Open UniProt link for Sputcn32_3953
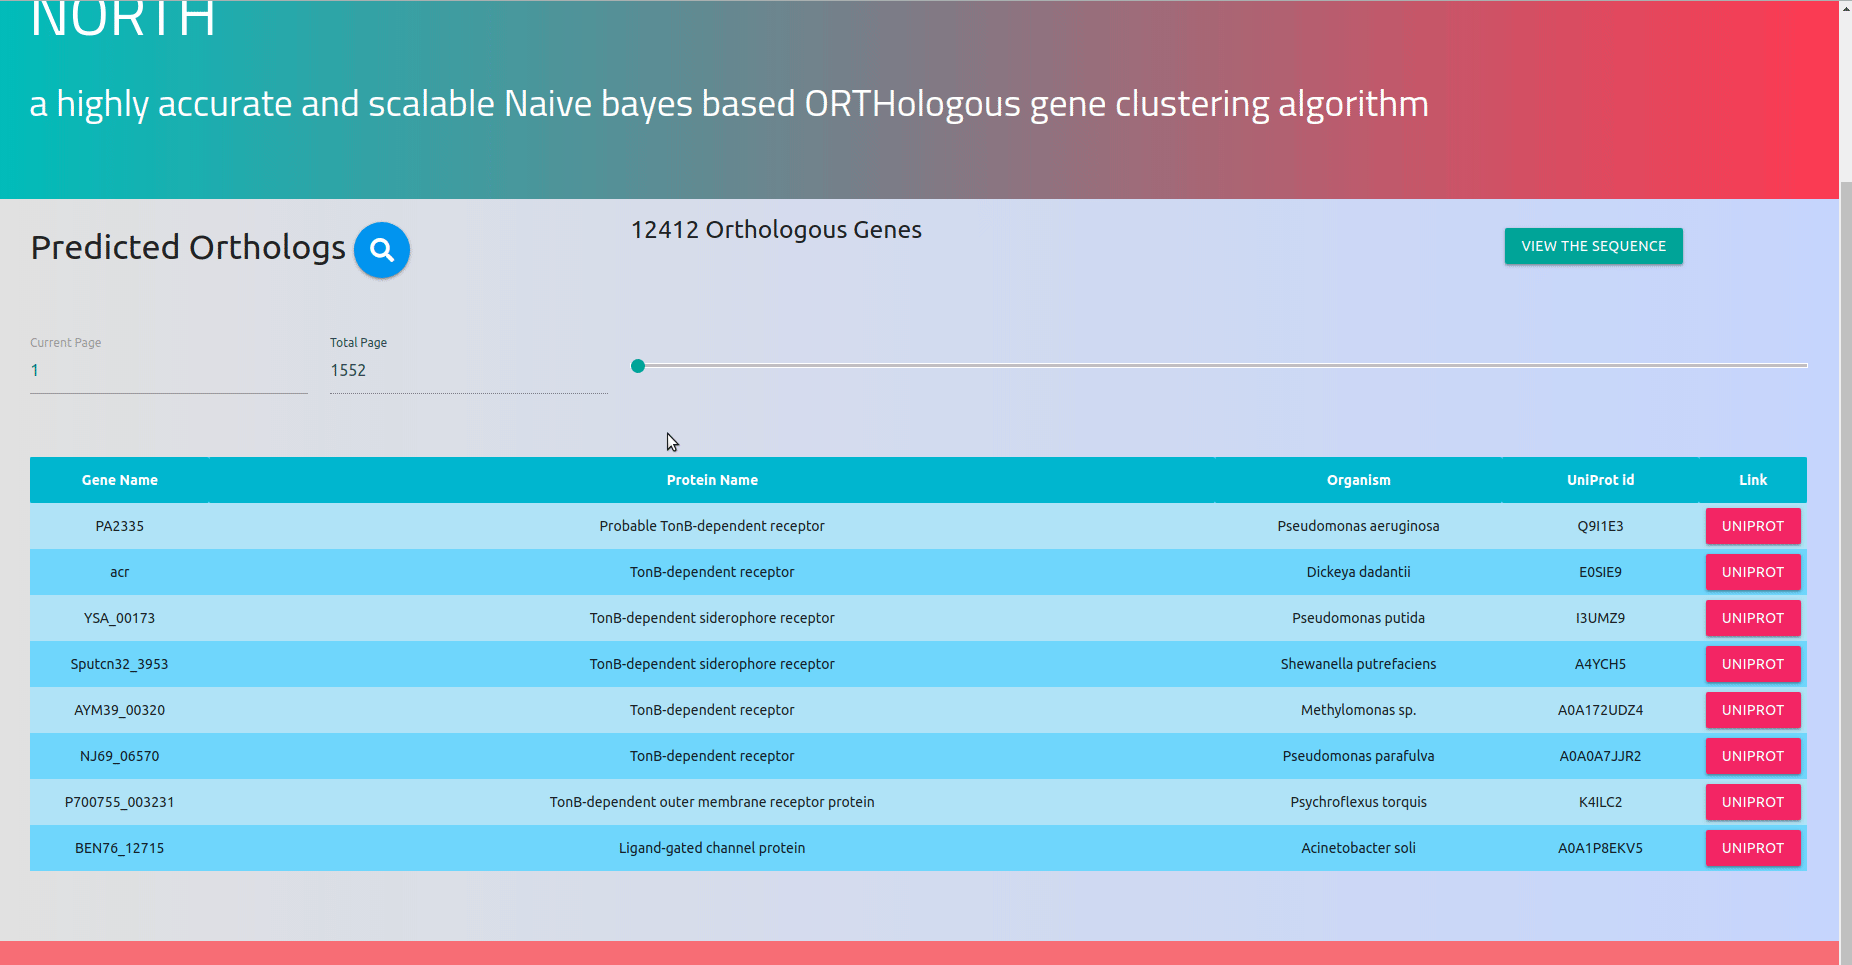Viewport: 1852px width, 965px height. tap(1752, 664)
